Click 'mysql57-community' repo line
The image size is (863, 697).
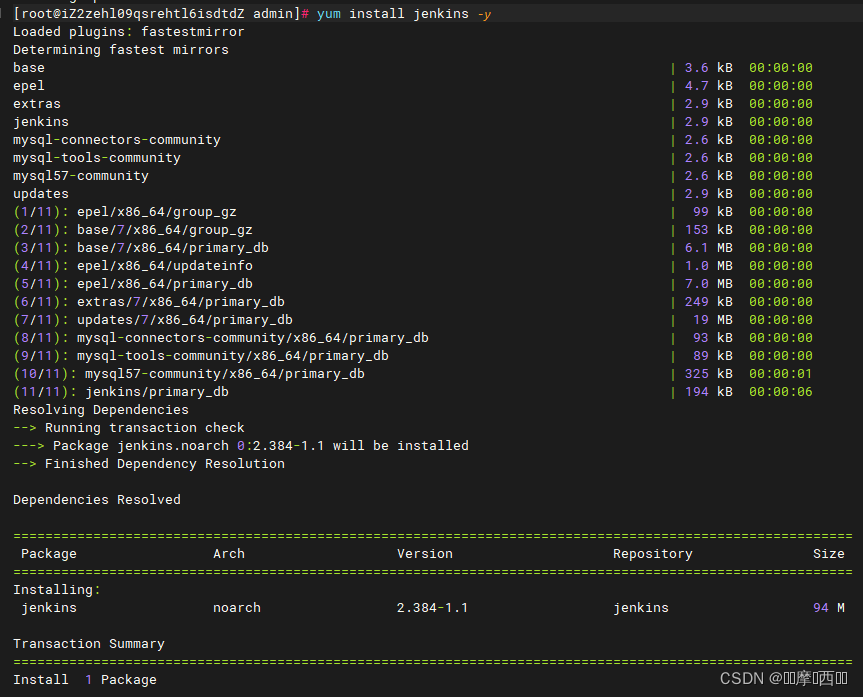(x=413, y=176)
